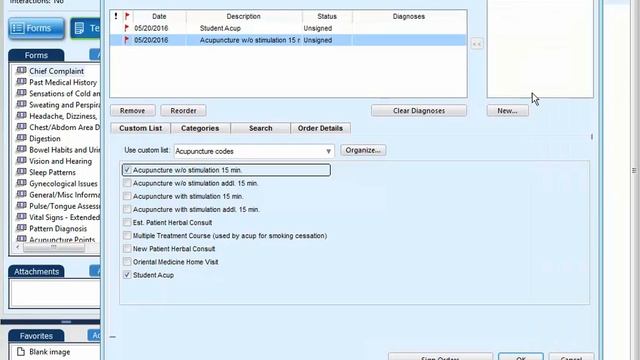Screen dimensions: 640x360
Task: Check Oriental Medicine Home Visit
Action: [x=127, y=262]
